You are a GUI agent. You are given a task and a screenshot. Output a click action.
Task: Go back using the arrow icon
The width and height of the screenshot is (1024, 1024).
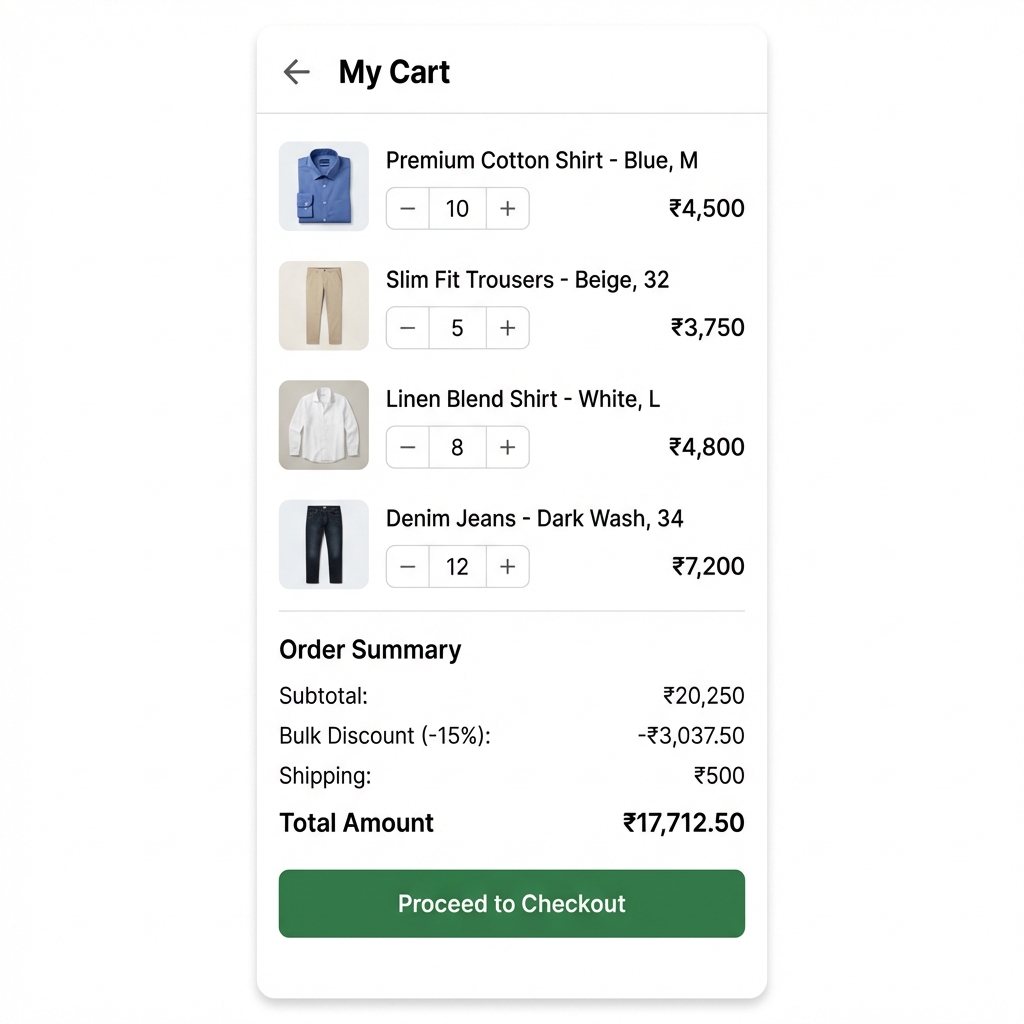(x=296, y=72)
